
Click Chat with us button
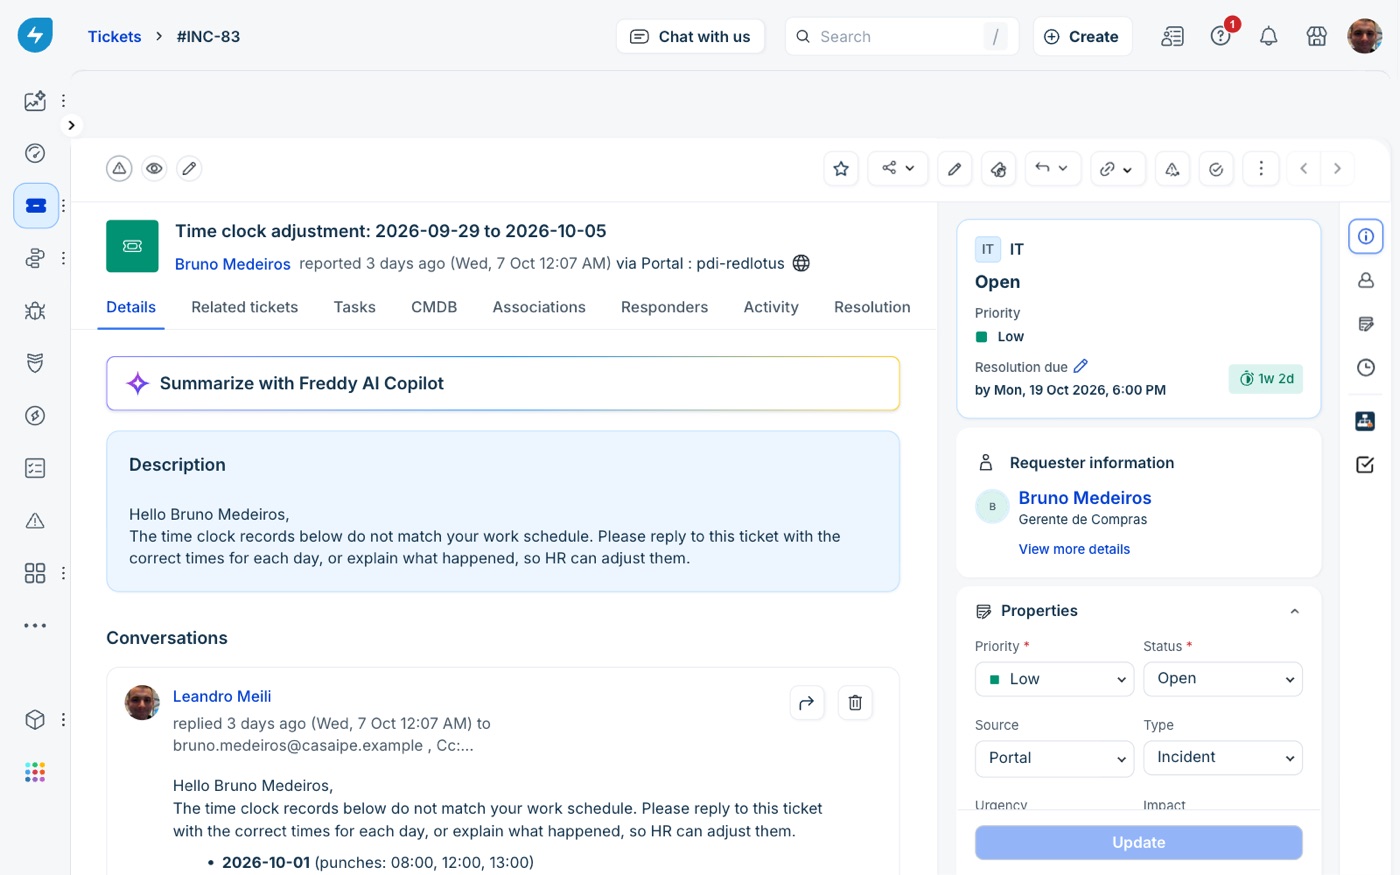[x=690, y=37]
